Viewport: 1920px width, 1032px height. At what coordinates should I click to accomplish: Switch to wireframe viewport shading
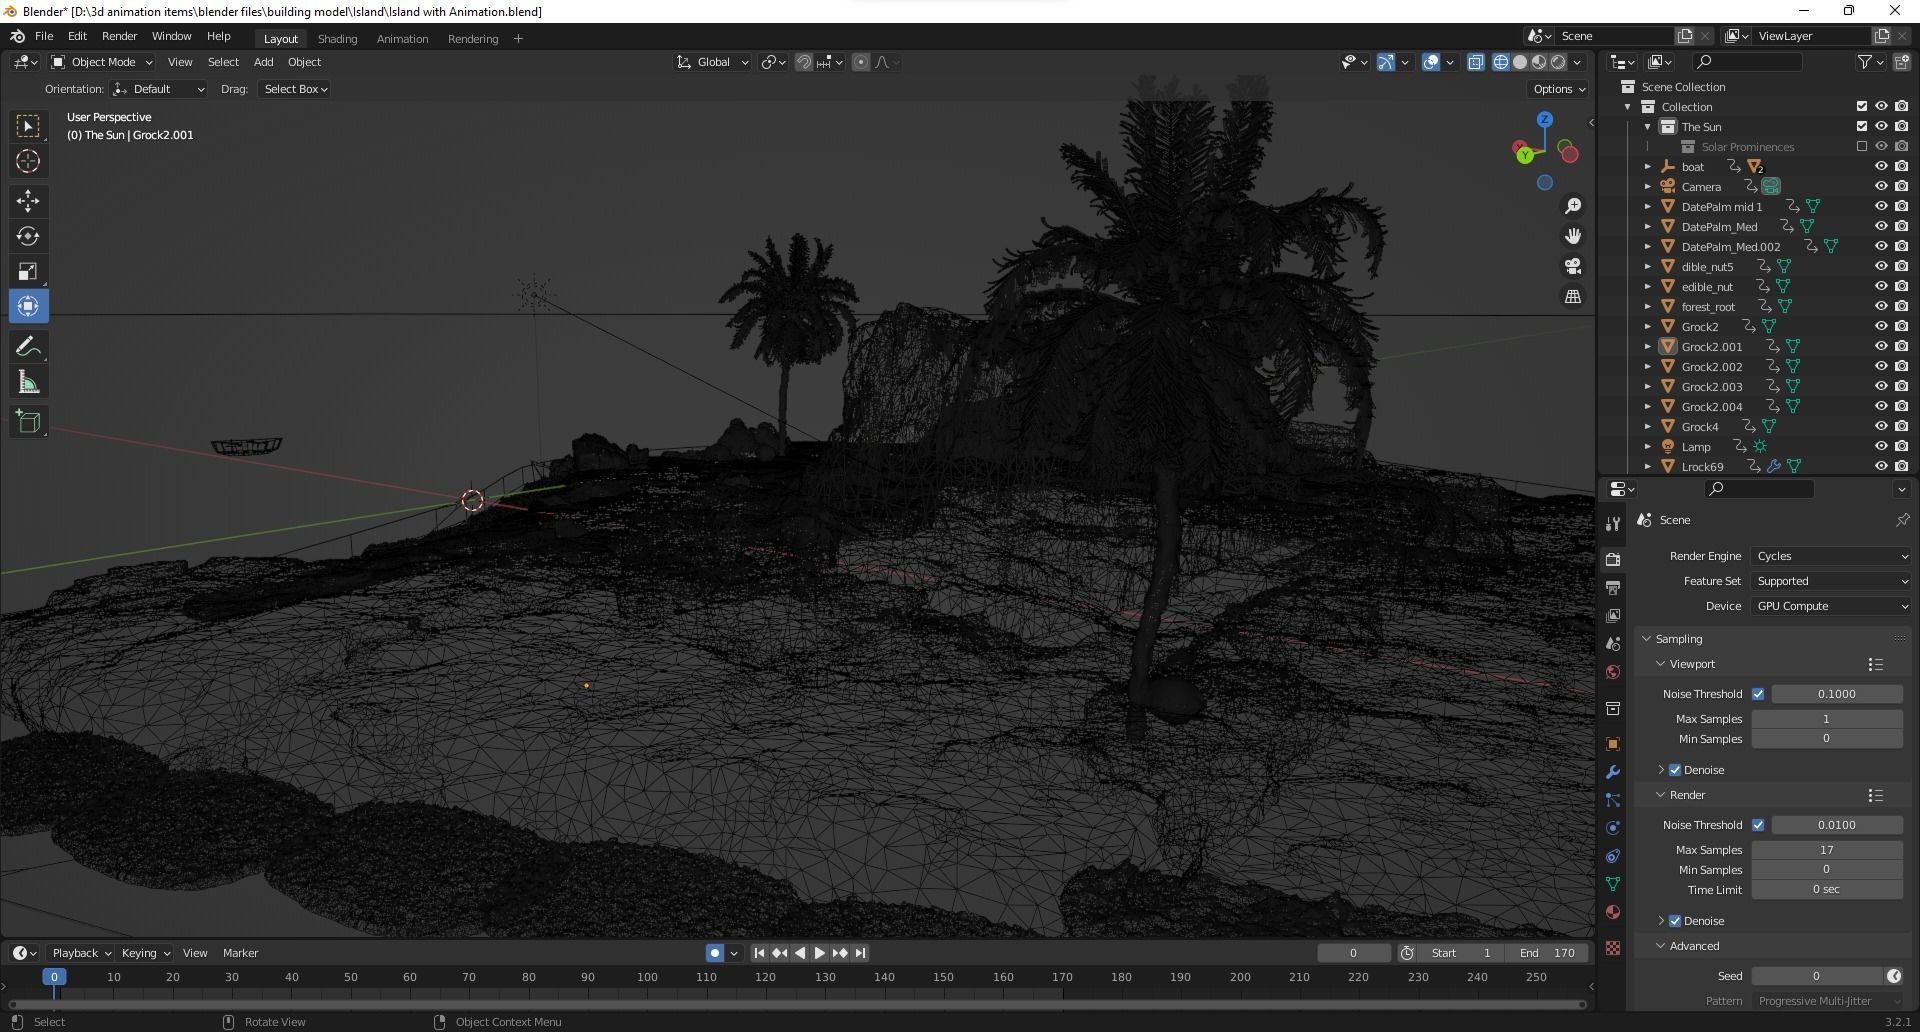[1501, 62]
